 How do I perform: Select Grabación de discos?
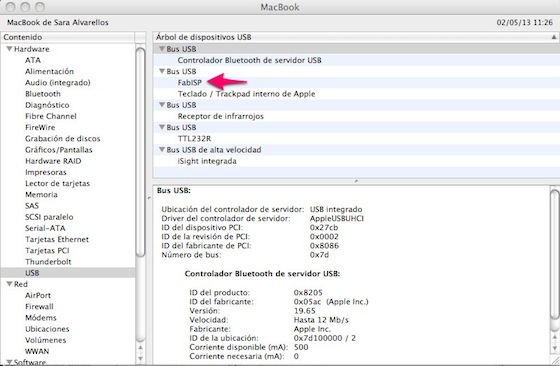coord(62,139)
